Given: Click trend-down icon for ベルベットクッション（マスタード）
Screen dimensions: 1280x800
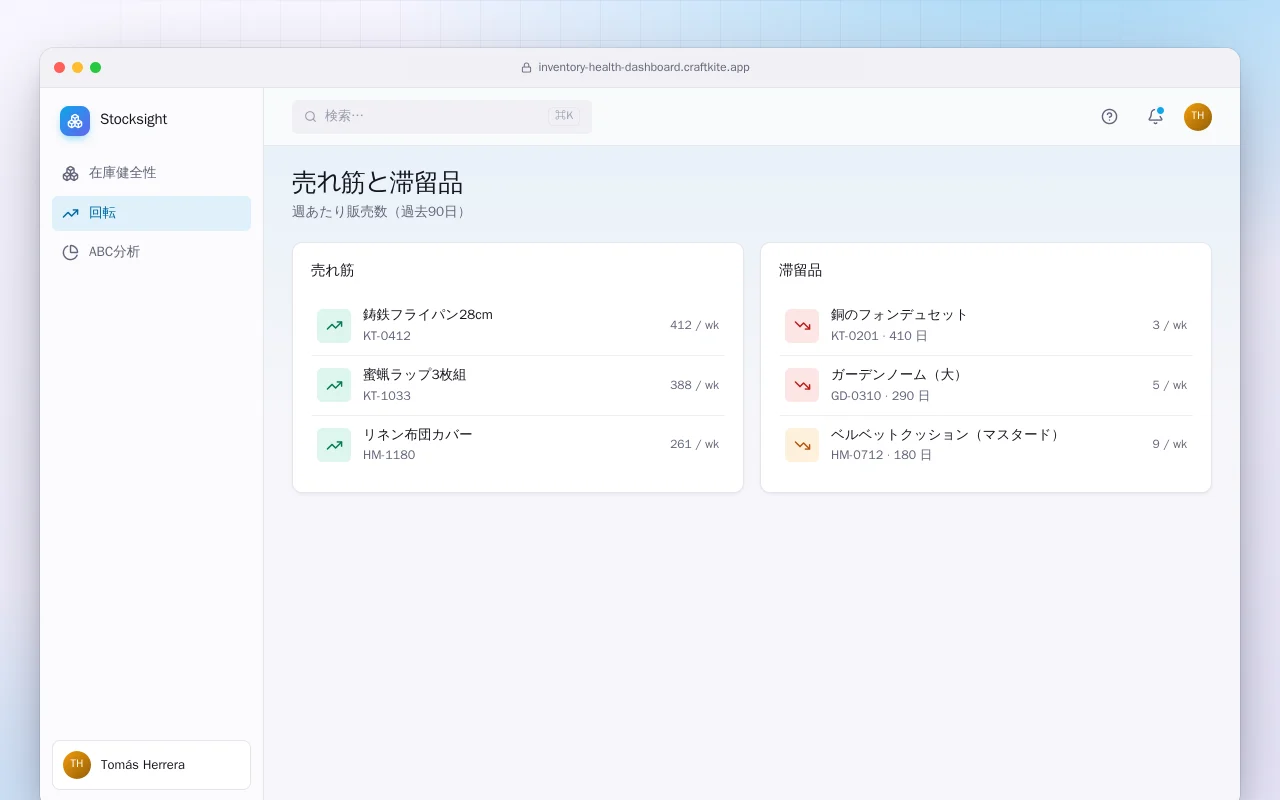Looking at the screenshot, I should pos(802,445).
